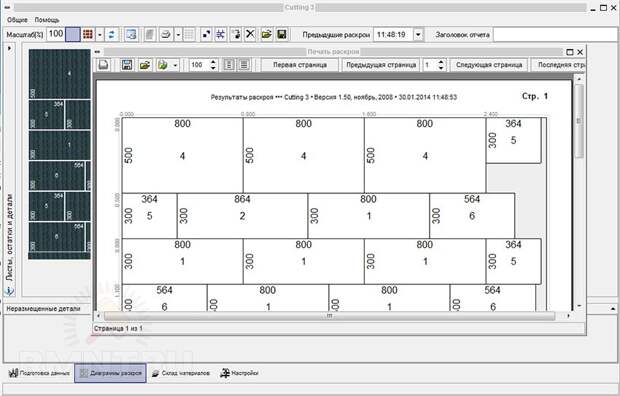Viewport: 620px width, 396px height.
Task: Switch to Склад материалов tab
Action: coord(181,373)
